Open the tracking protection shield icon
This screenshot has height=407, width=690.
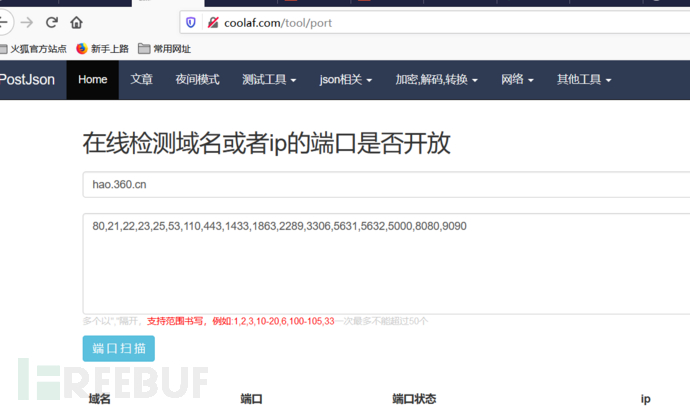point(191,22)
